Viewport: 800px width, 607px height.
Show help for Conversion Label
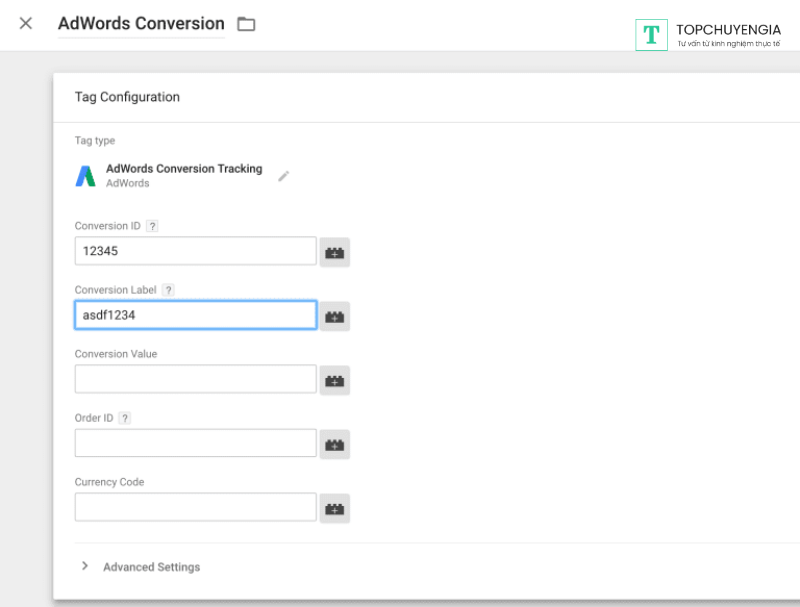(x=168, y=290)
